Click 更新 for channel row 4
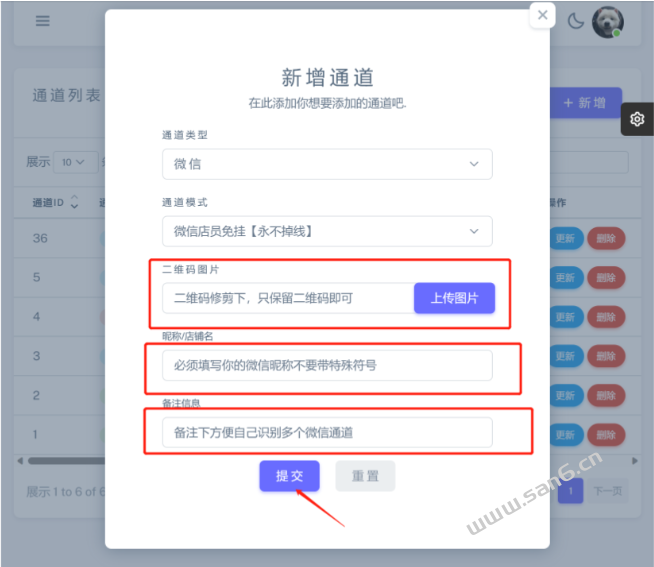654x567 pixels. tap(566, 317)
